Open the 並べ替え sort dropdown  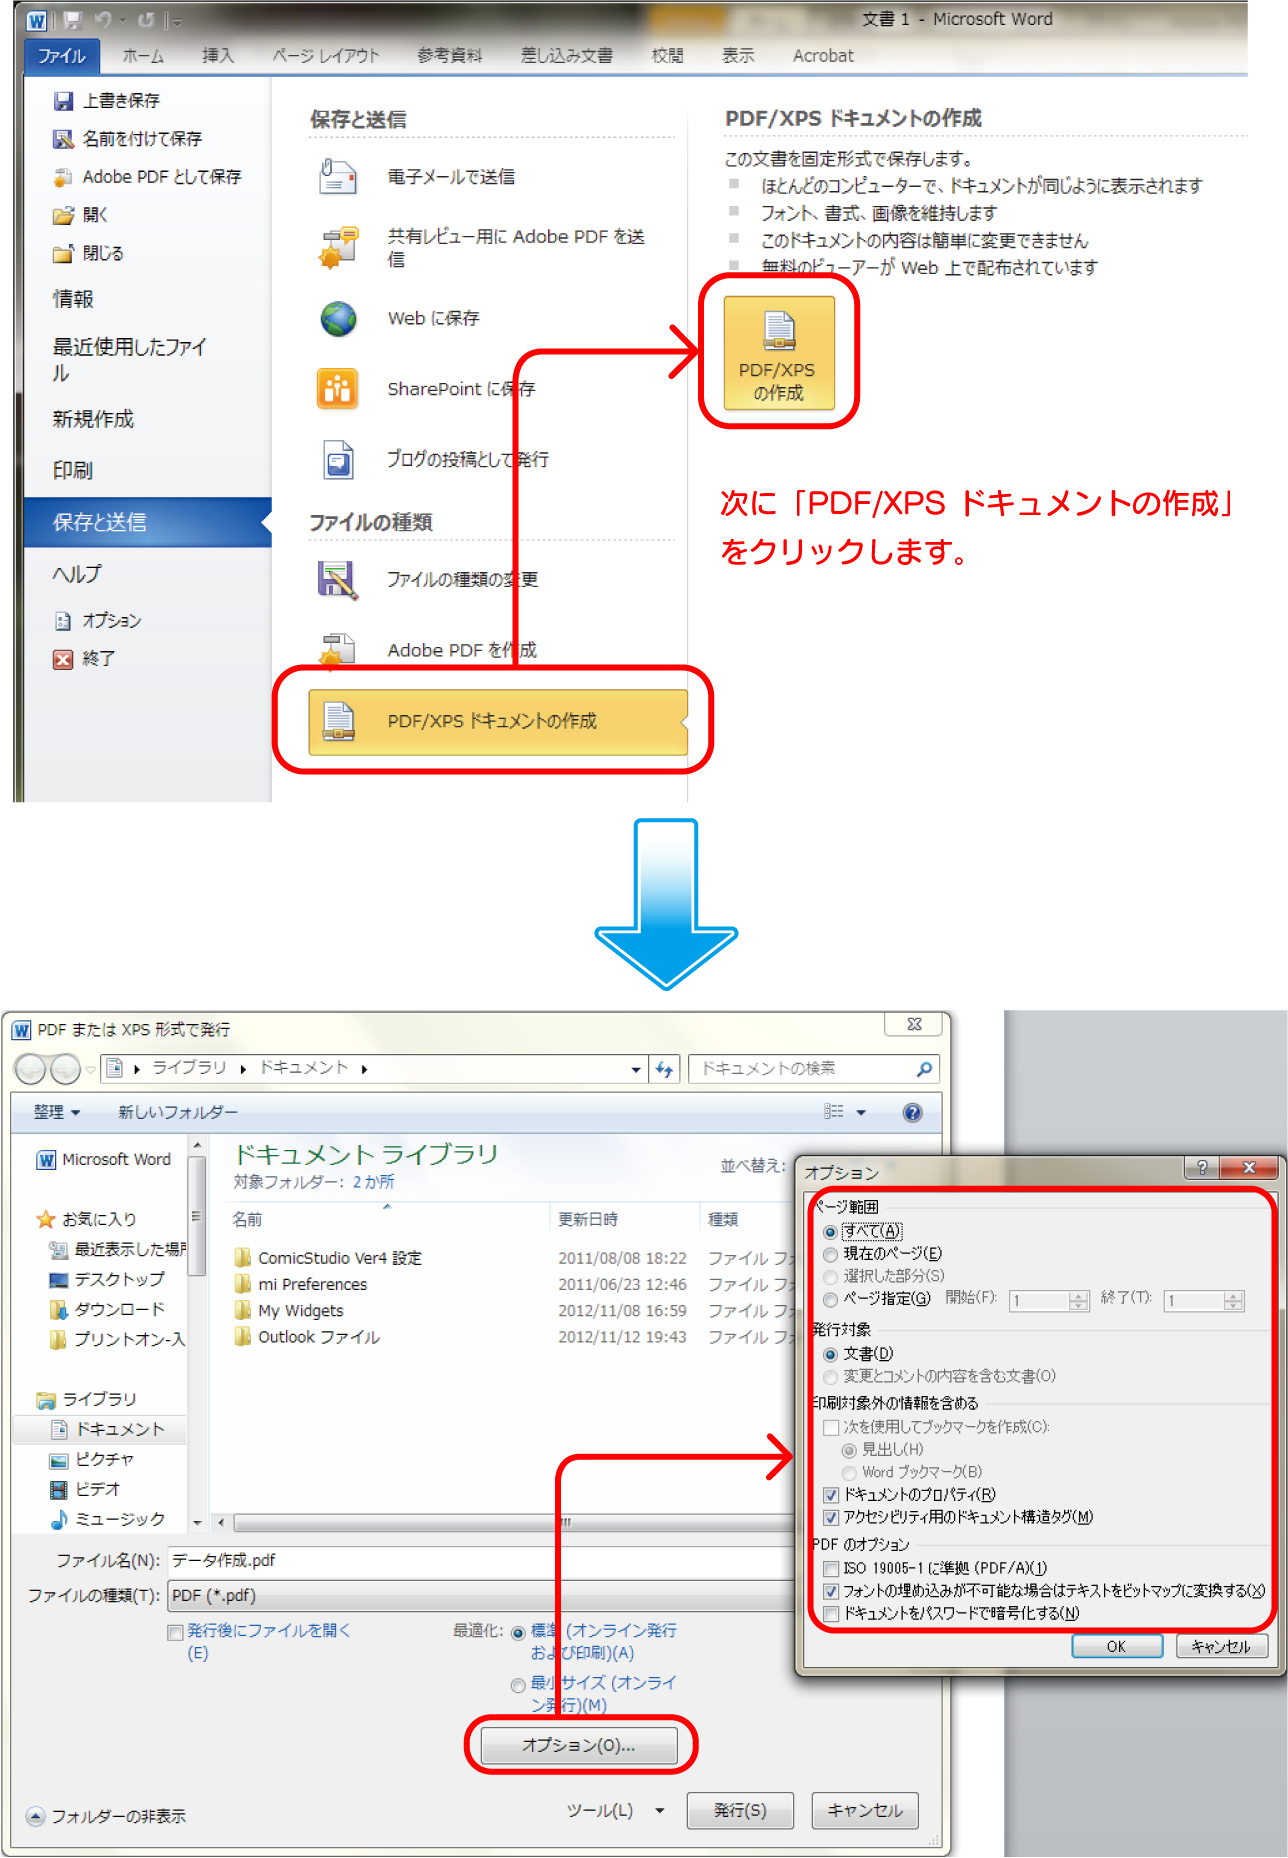click(x=755, y=1166)
